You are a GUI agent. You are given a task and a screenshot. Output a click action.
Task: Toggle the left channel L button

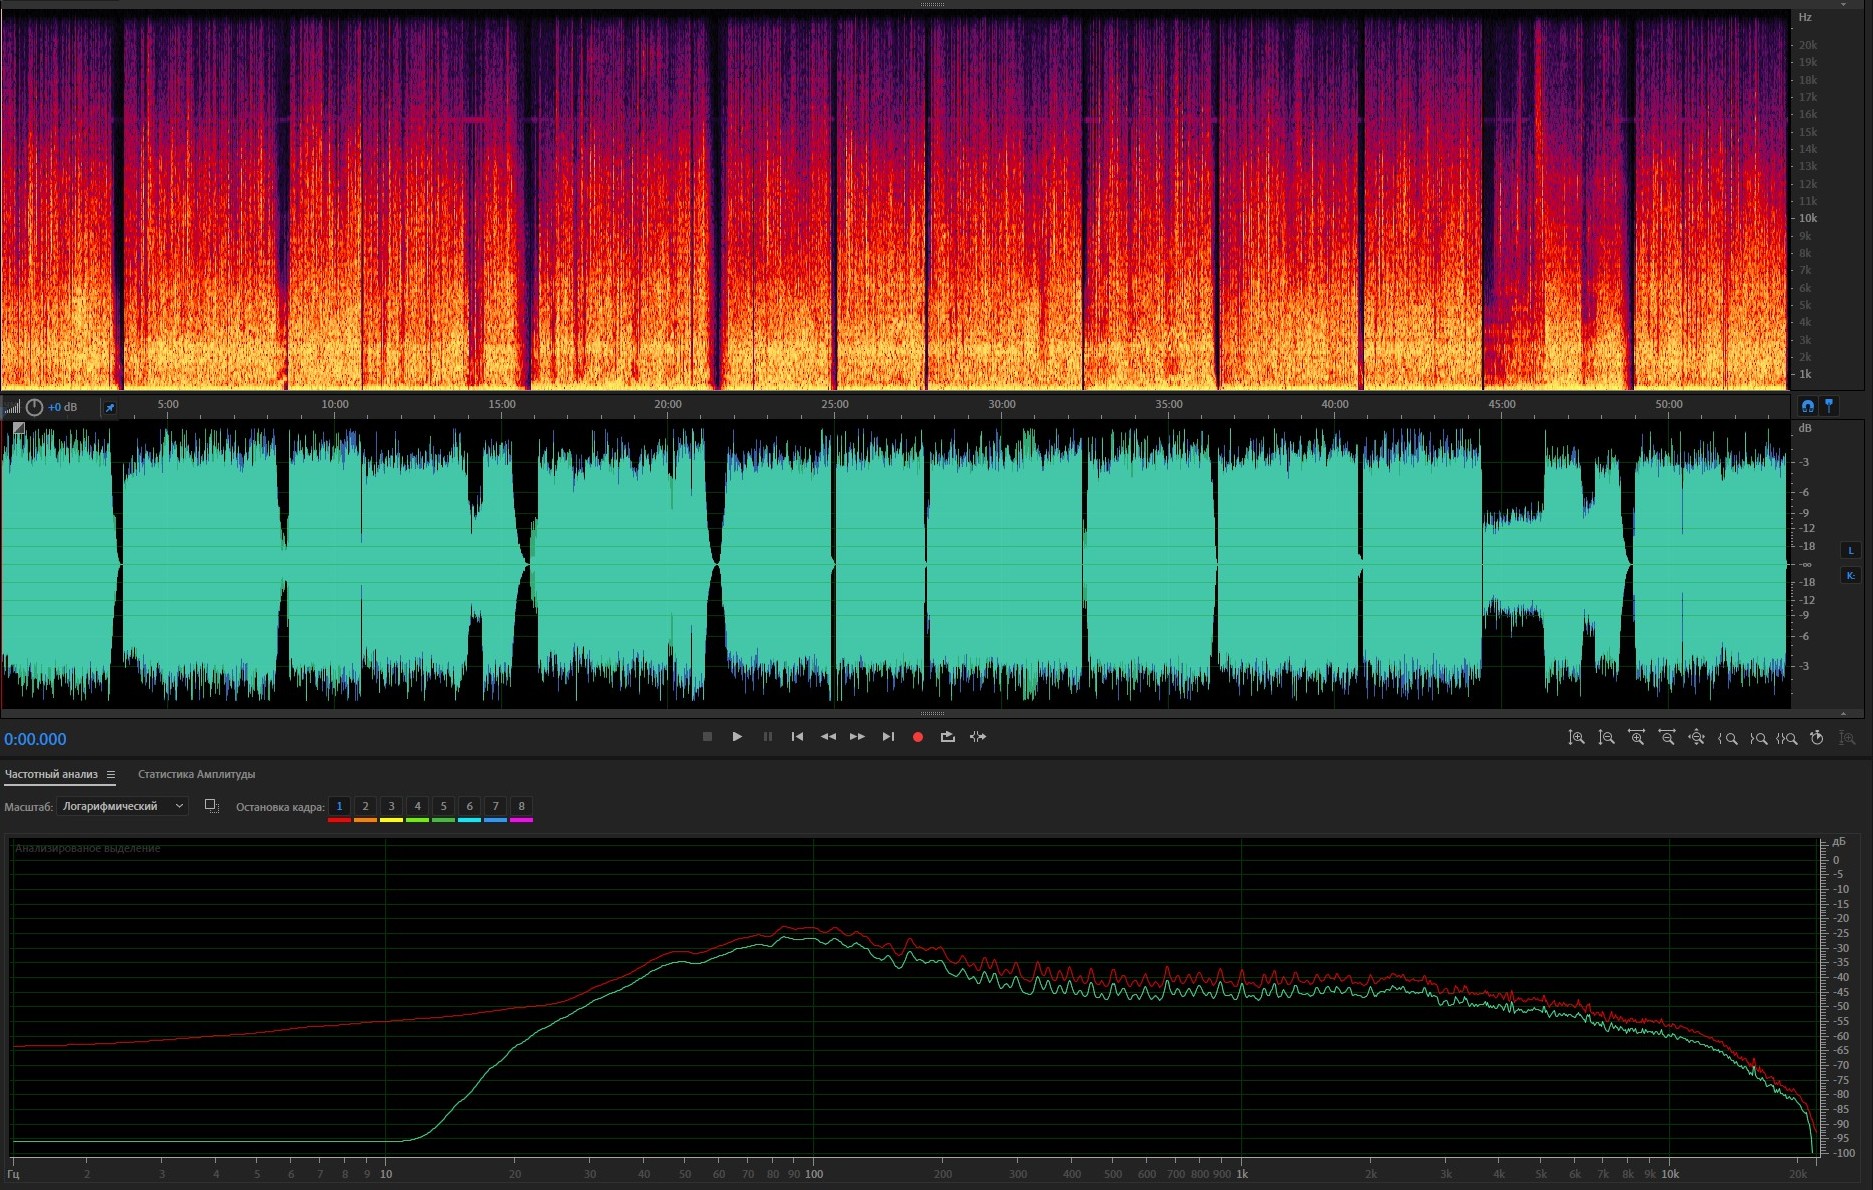tap(1850, 550)
